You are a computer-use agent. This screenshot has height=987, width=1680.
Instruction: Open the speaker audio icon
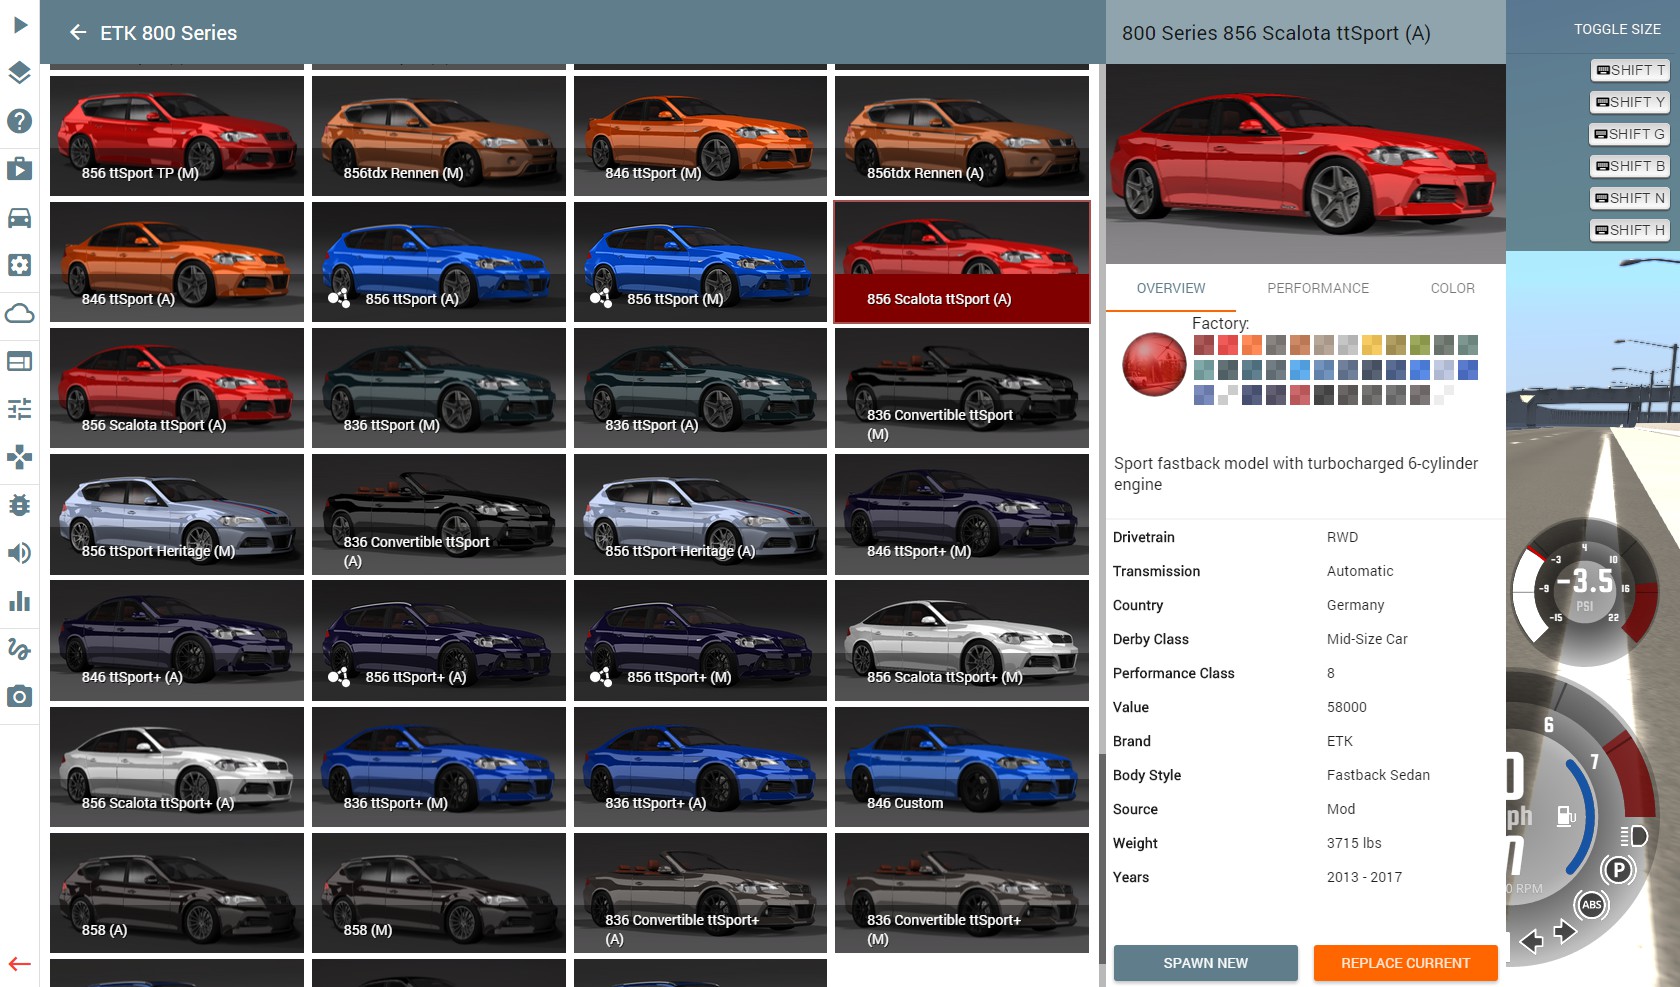[x=20, y=553]
